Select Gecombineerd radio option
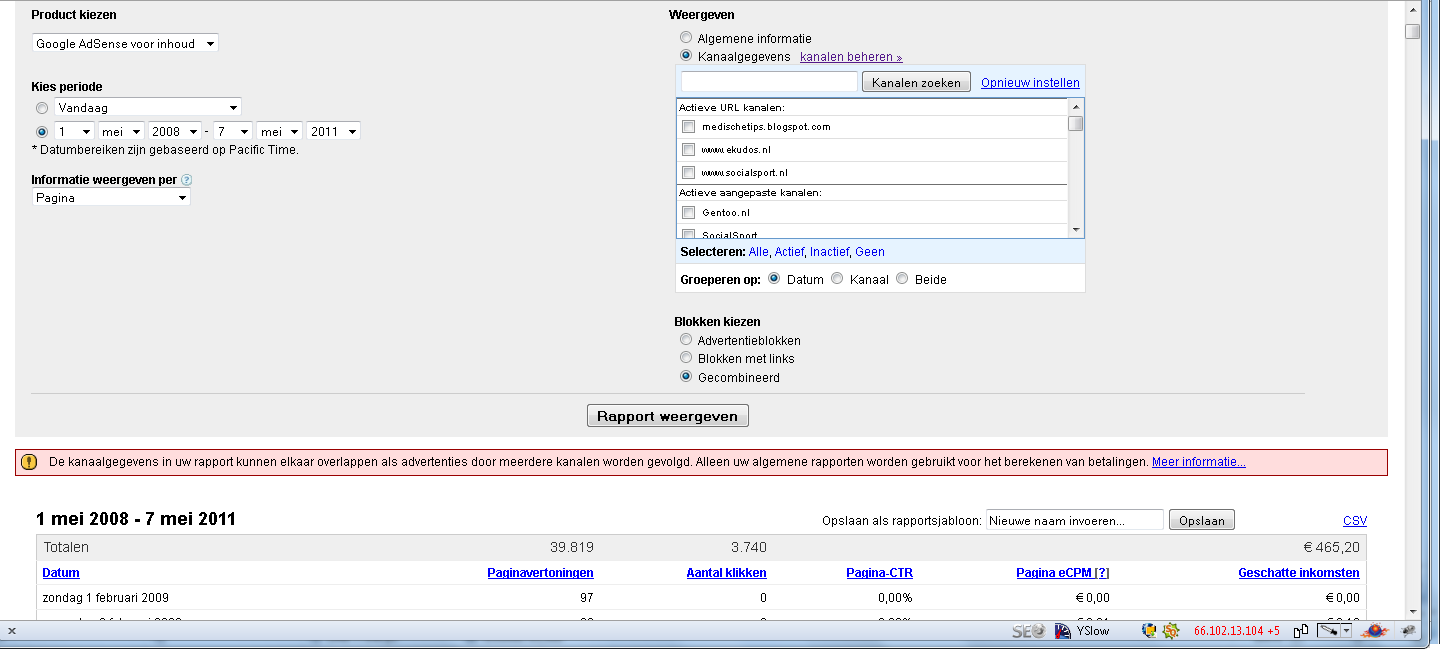 click(x=686, y=377)
